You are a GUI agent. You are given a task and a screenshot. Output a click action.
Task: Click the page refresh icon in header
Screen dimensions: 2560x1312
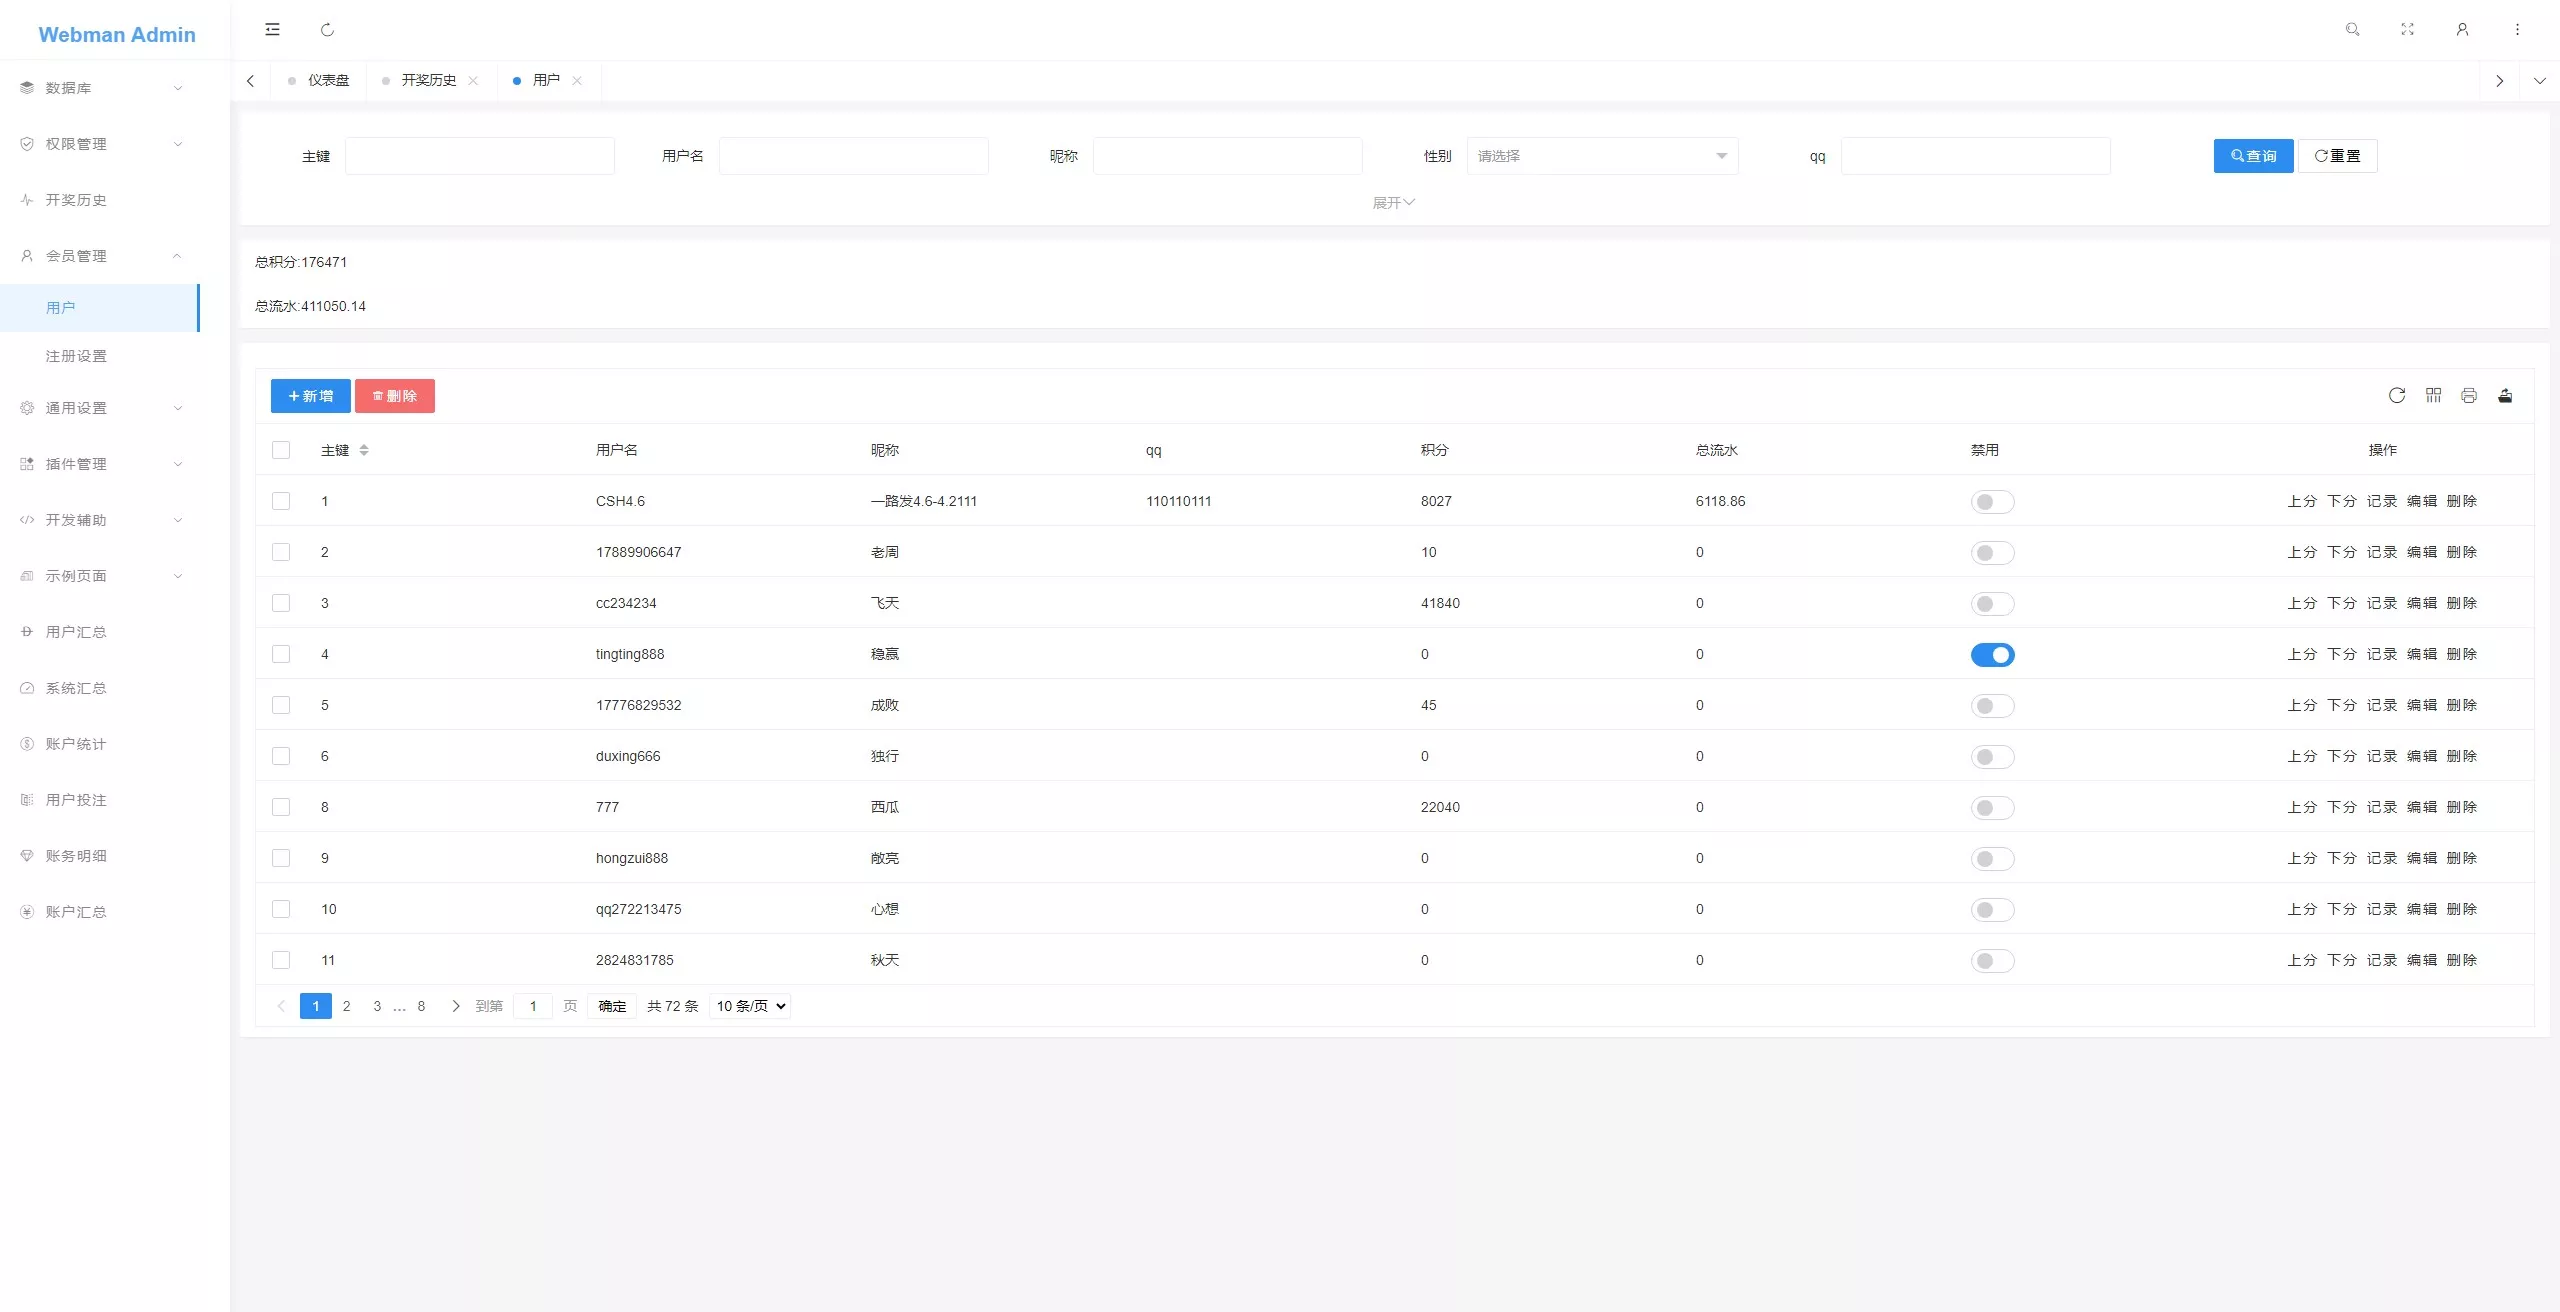(x=327, y=30)
